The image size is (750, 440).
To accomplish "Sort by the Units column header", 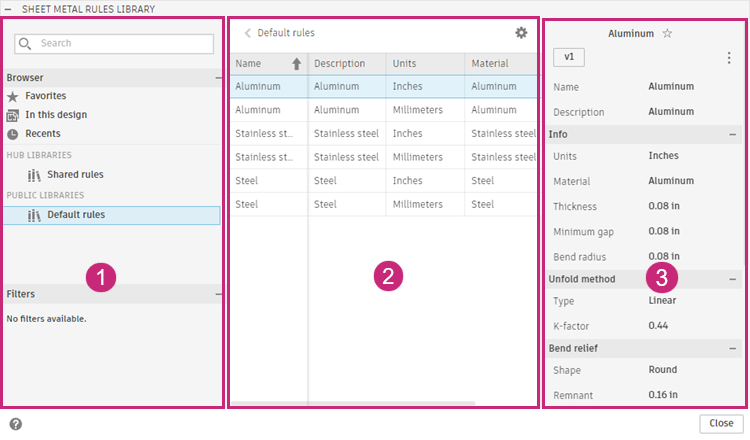I will pyautogui.click(x=425, y=64).
